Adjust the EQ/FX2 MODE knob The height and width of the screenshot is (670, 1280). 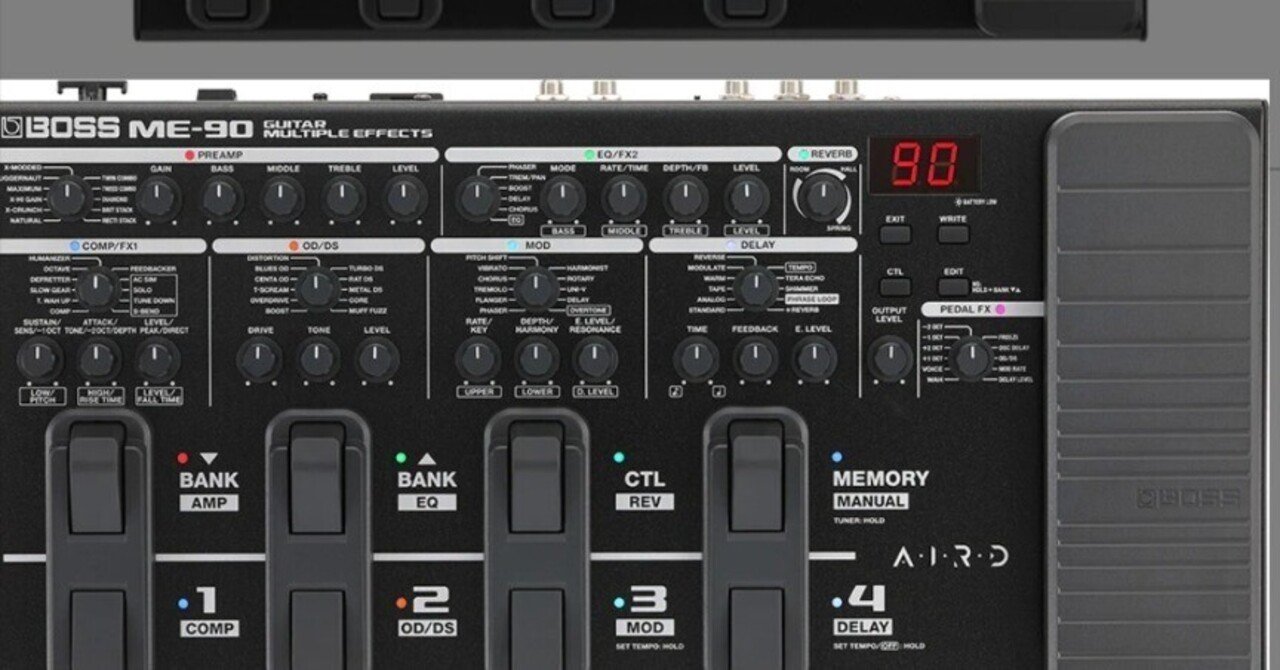pyautogui.click(x=564, y=198)
